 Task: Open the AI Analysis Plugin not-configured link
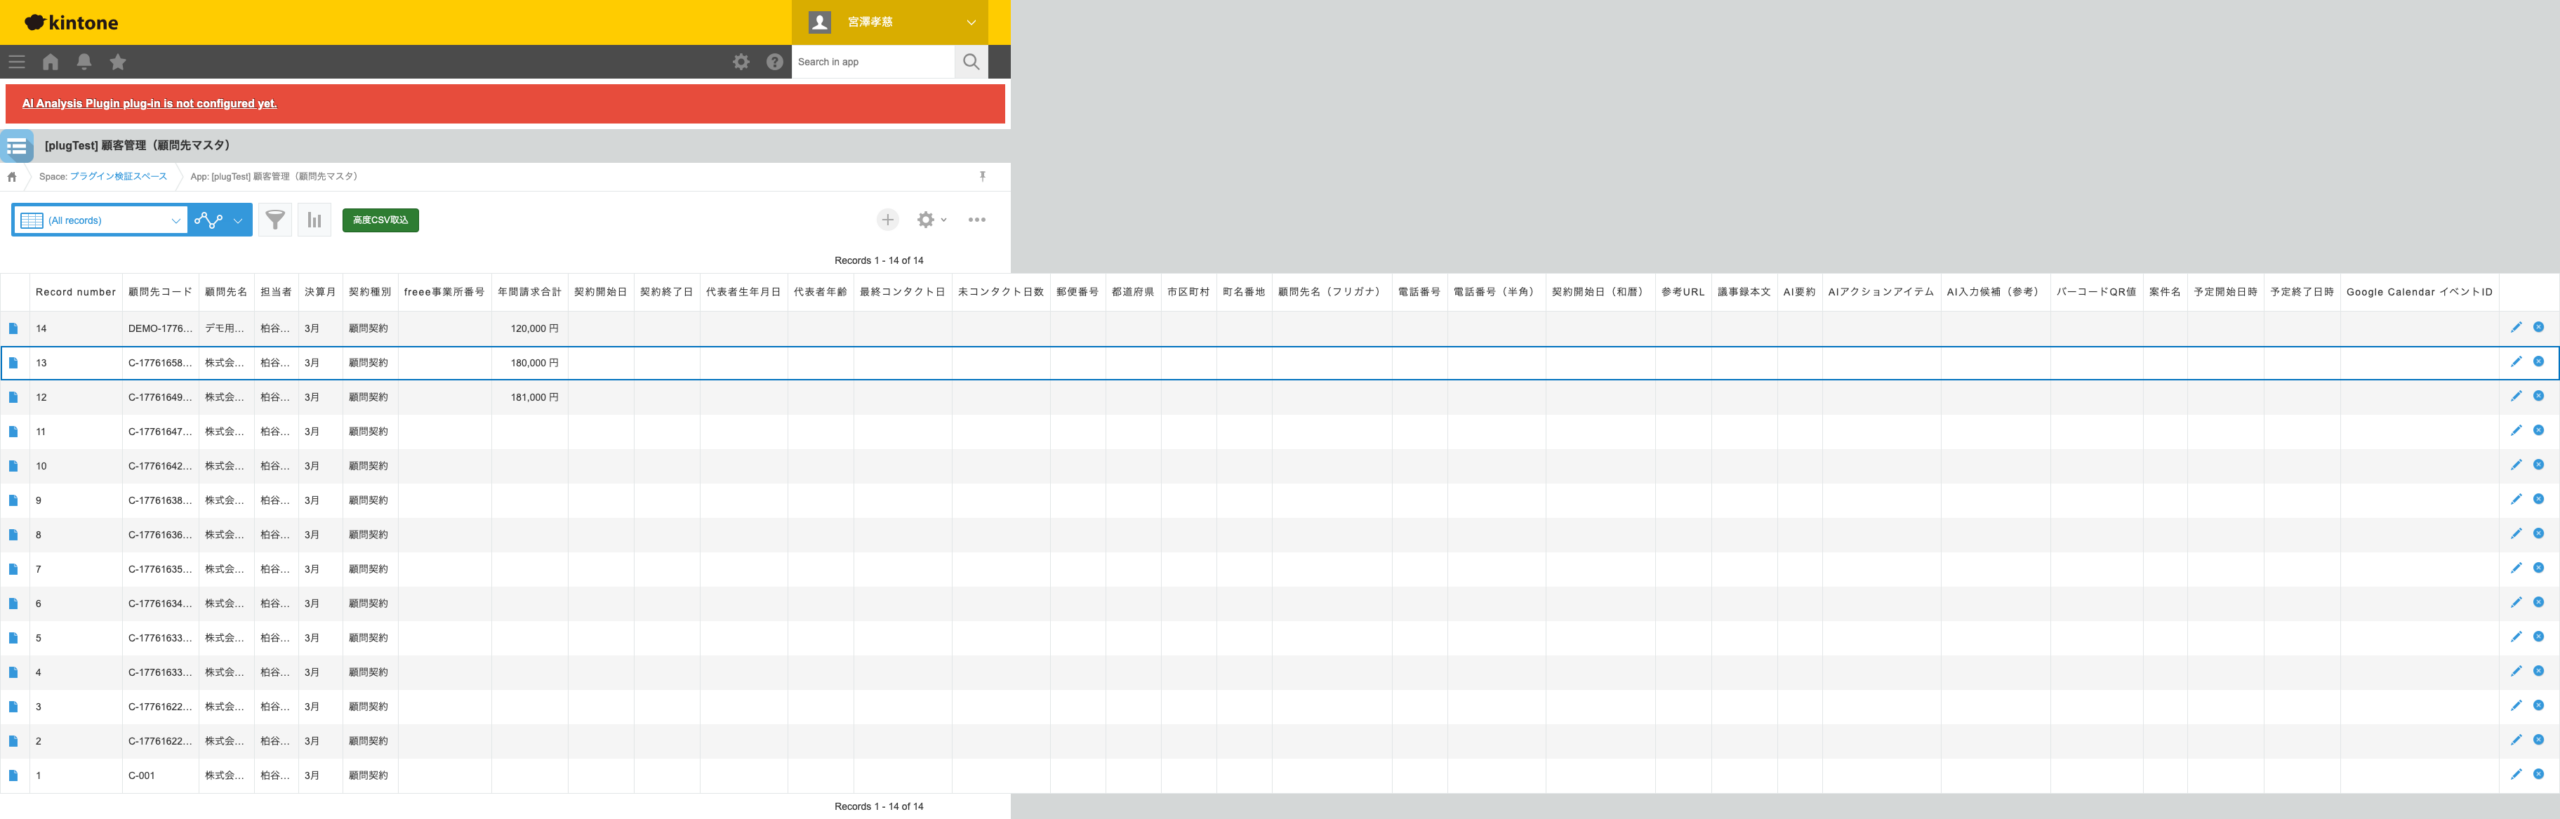point(149,104)
